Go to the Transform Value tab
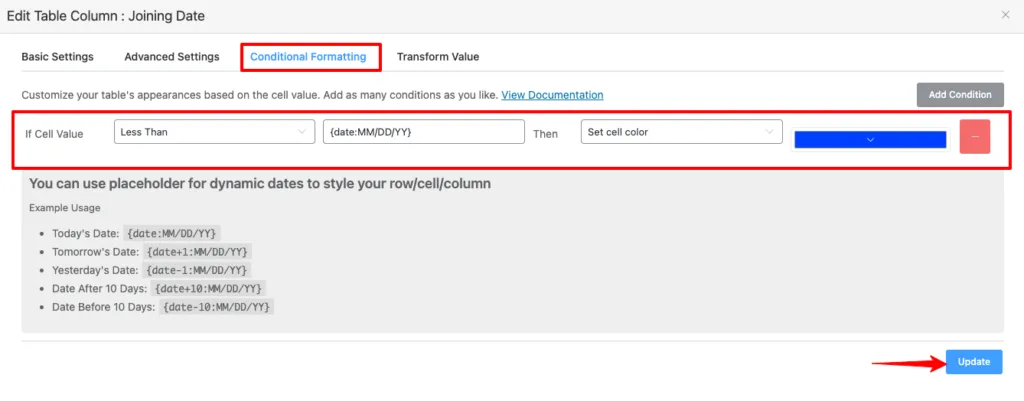 pyautogui.click(x=438, y=57)
